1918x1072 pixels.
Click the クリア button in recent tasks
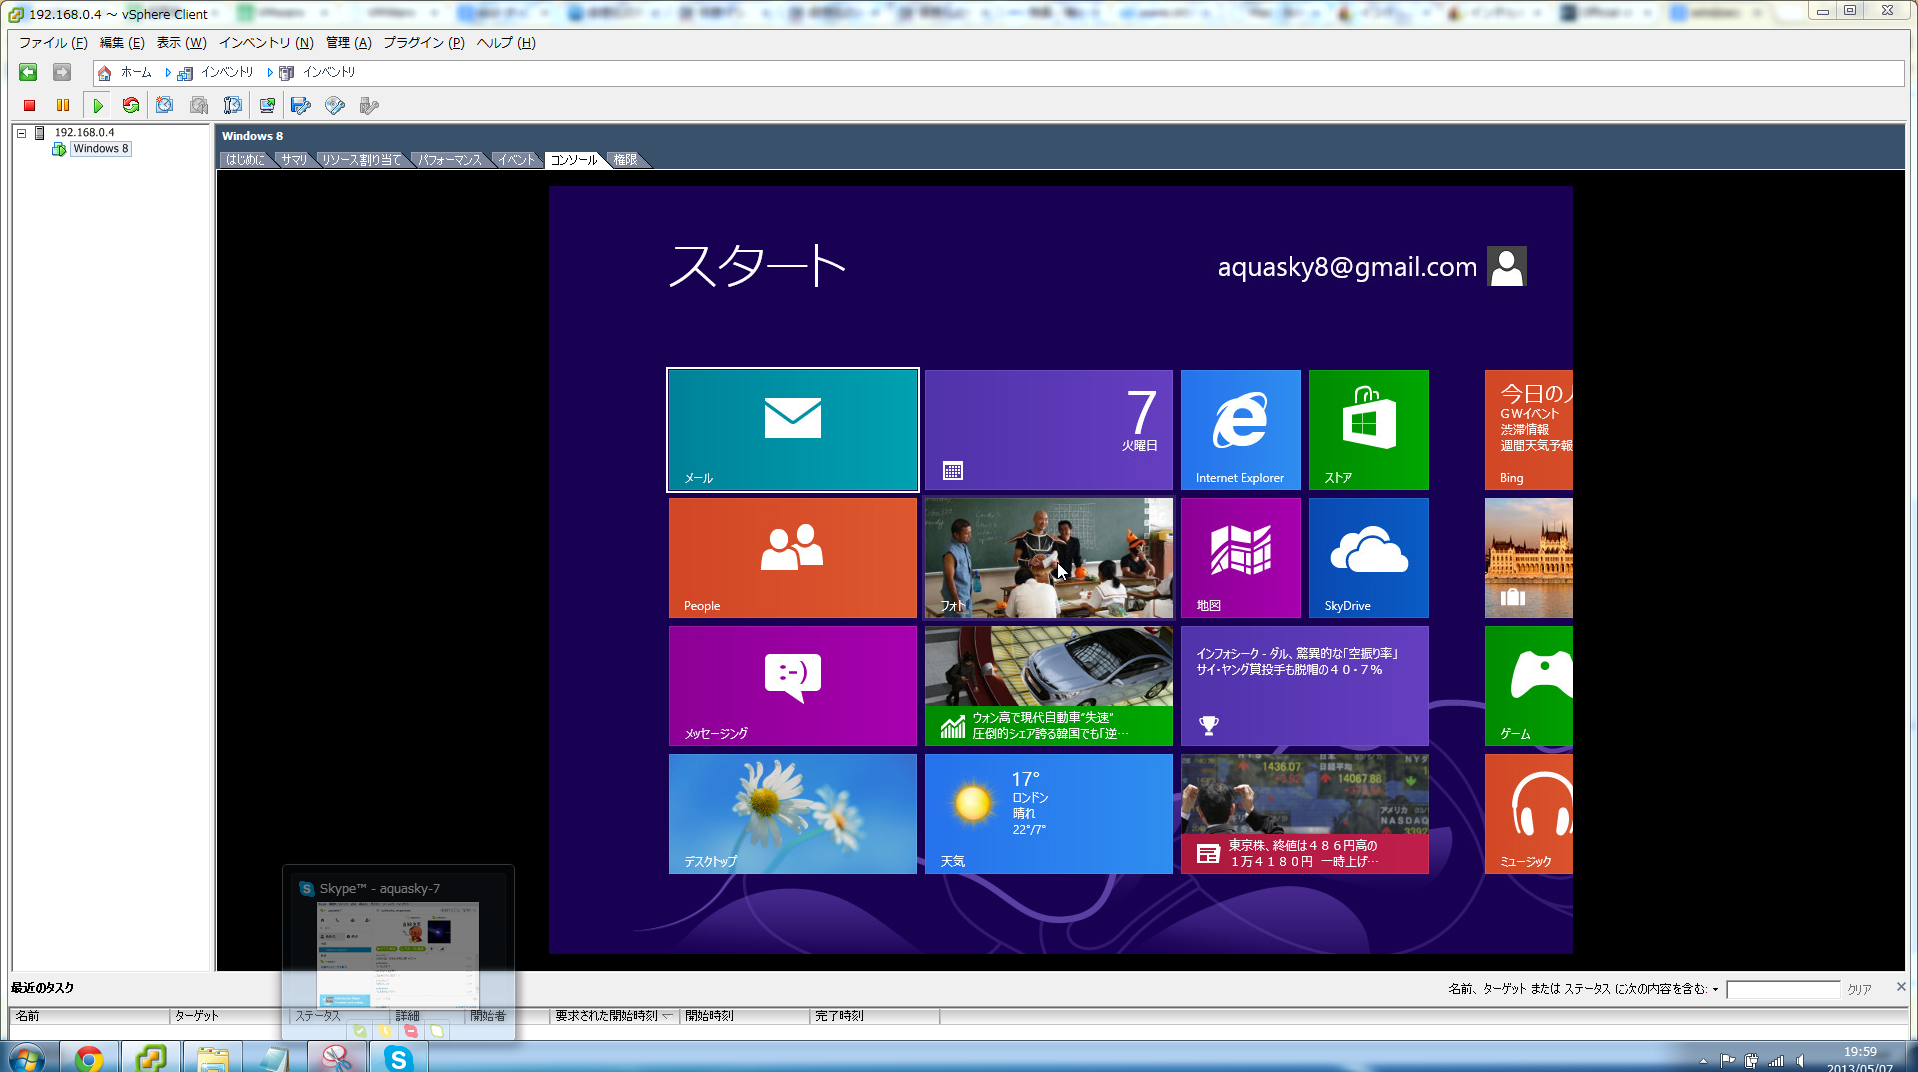pyautogui.click(x=1859, y=989)
